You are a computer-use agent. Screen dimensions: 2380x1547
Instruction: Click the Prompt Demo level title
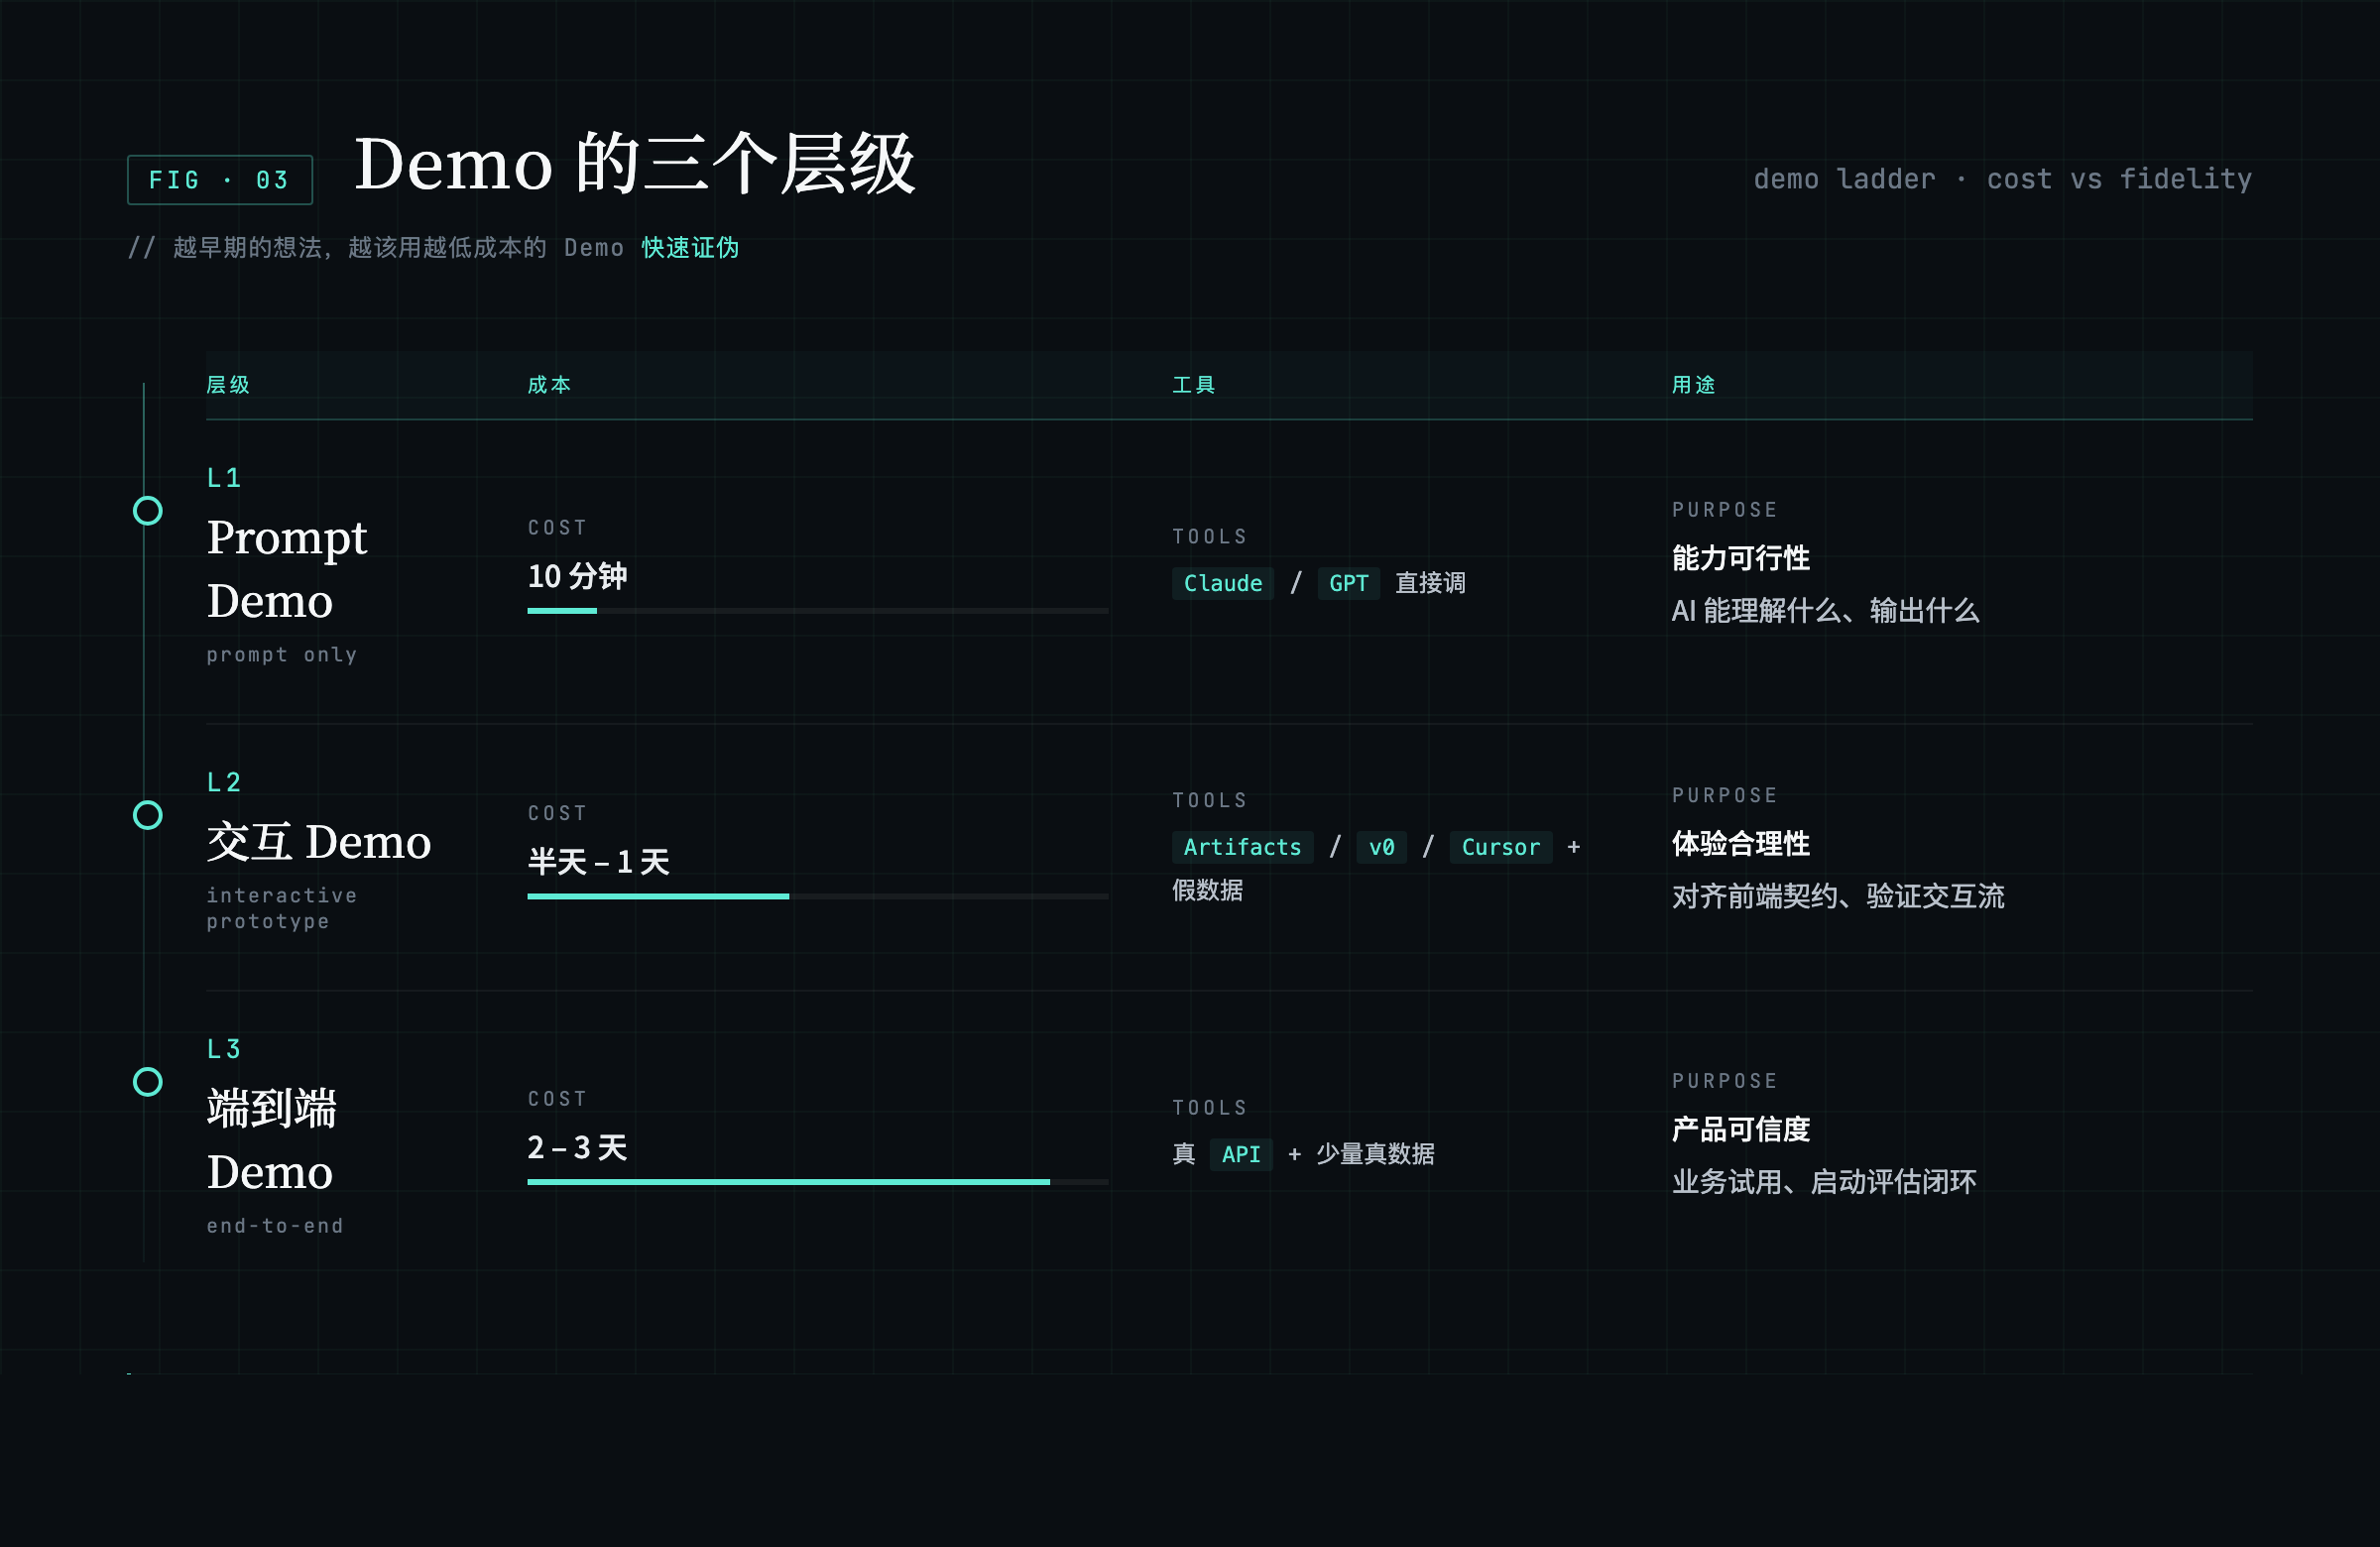pyautogui.click(x=287, y=569)
